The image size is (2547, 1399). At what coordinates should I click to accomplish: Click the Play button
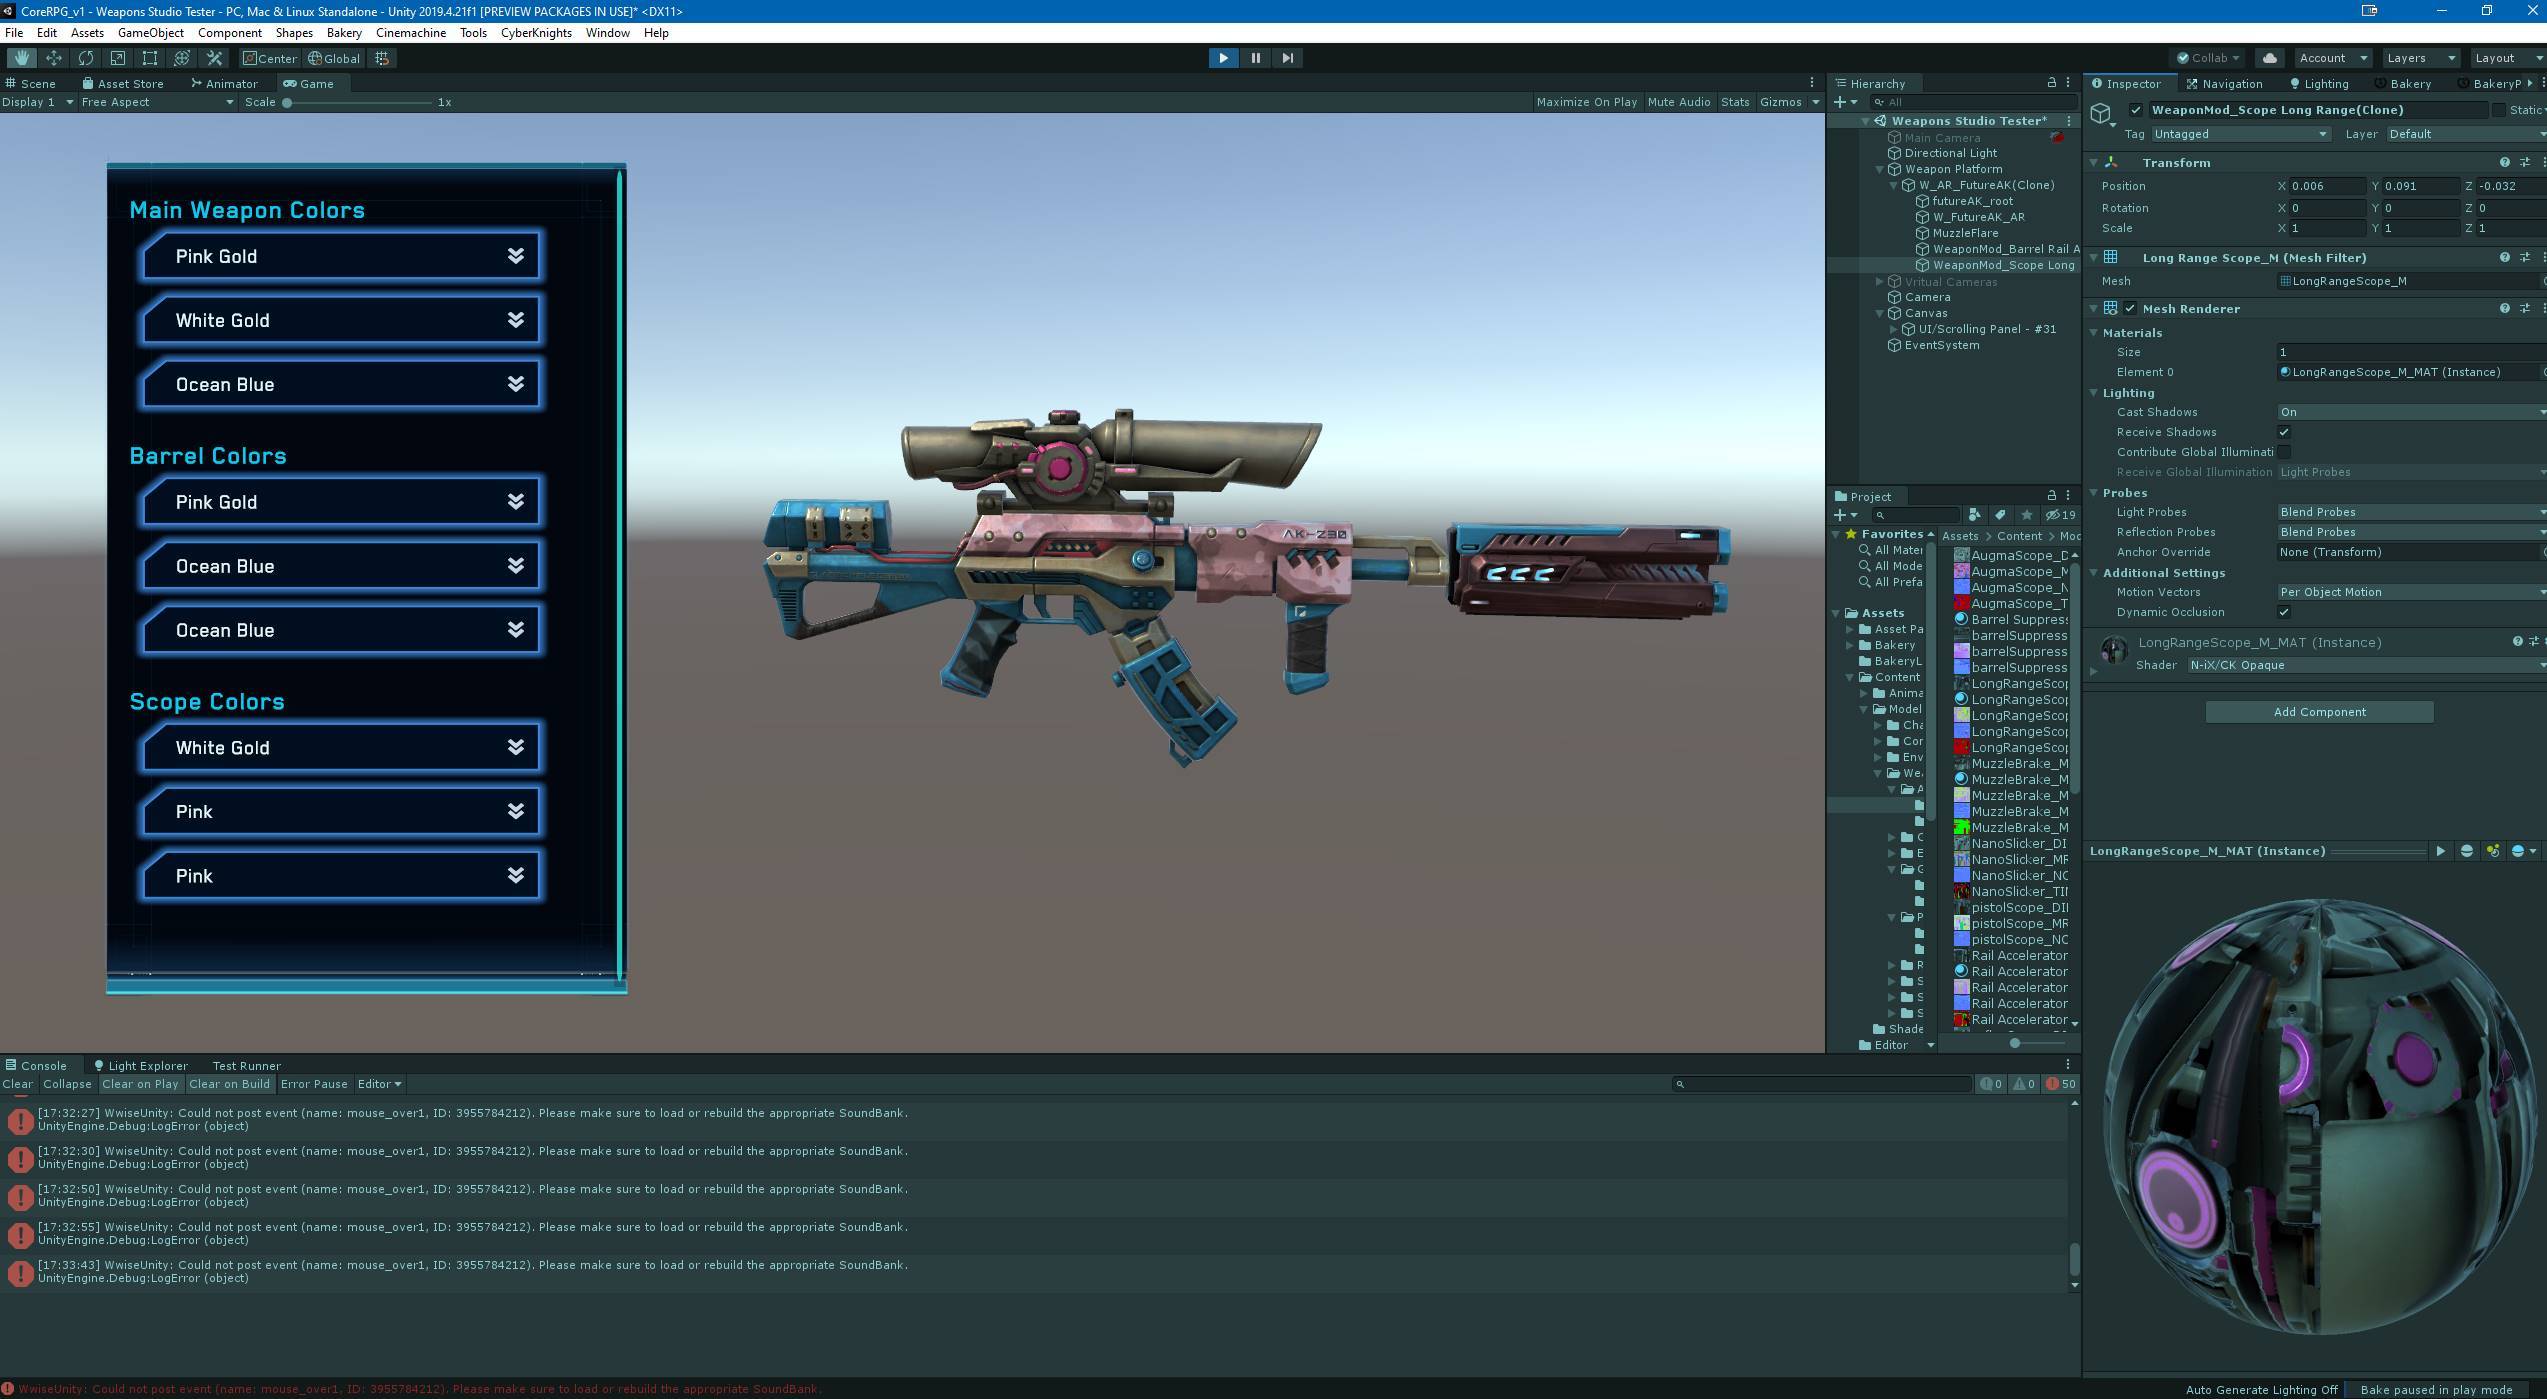click(x=1223, y=58)
